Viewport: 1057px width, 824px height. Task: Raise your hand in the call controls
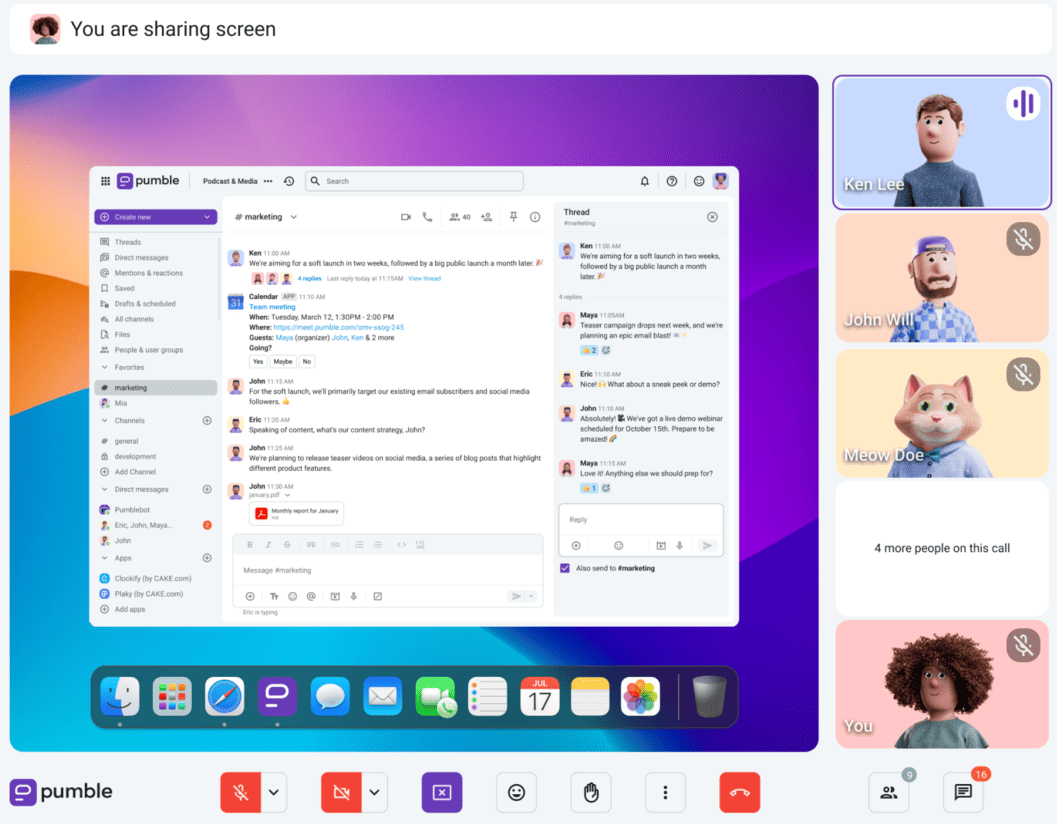[x=591, y=792]
